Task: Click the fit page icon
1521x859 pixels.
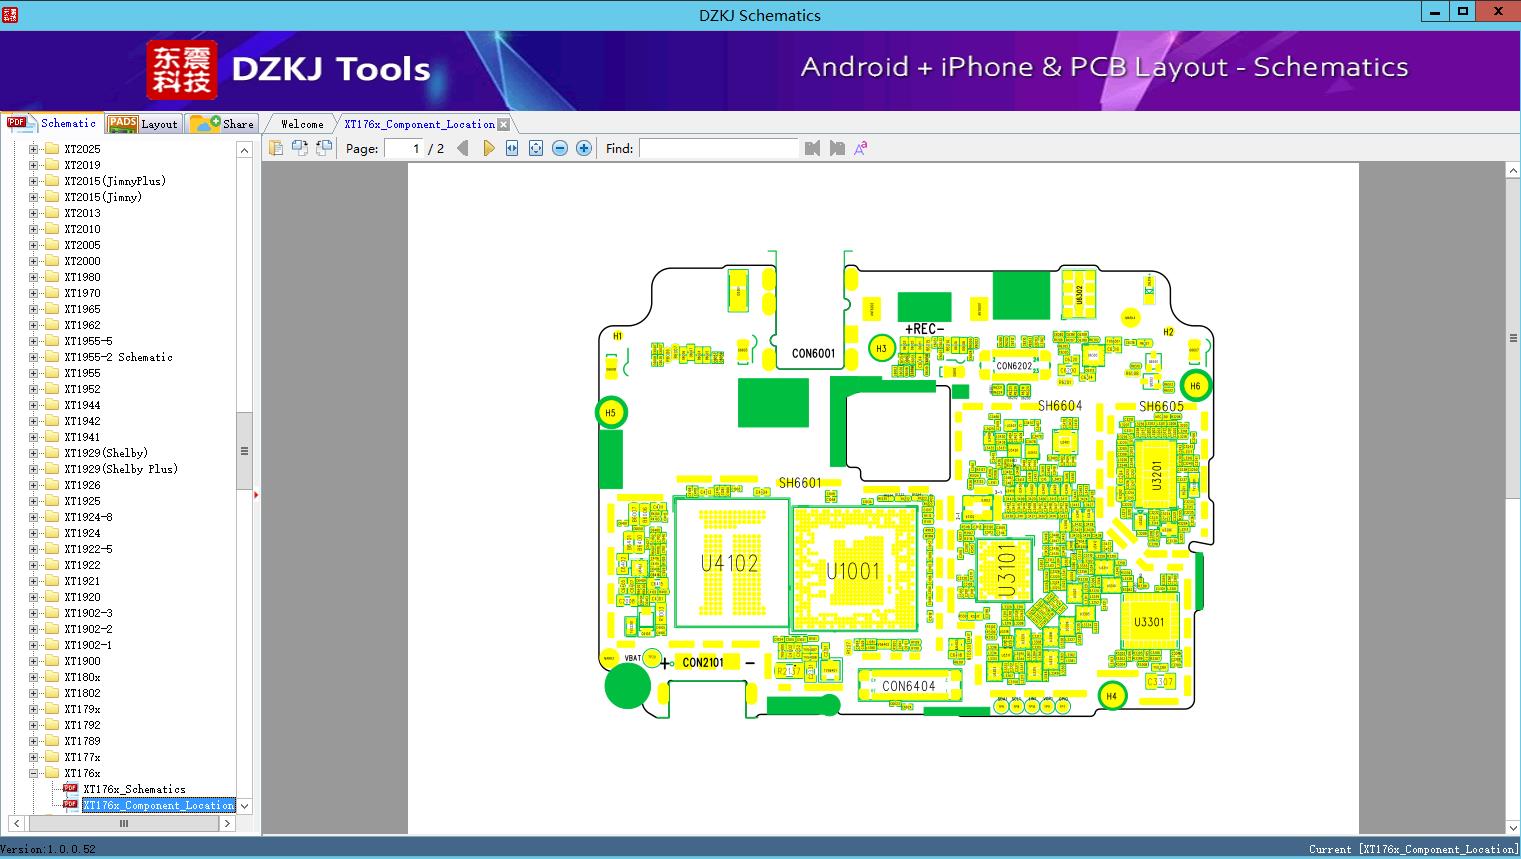Action: (536, 148)
